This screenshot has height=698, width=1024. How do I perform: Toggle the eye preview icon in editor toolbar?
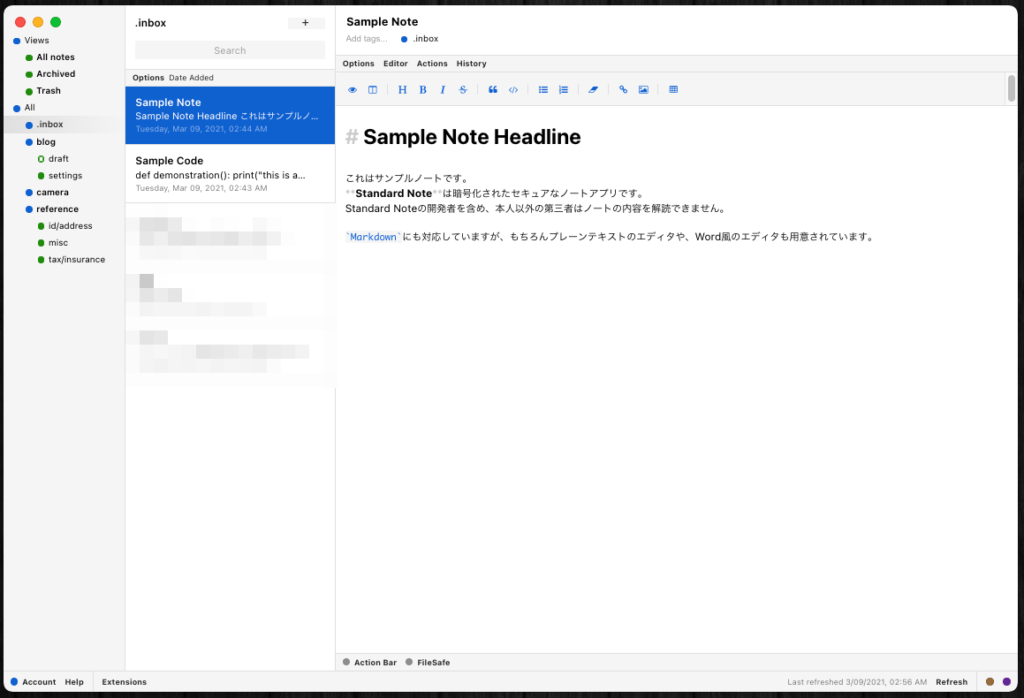point(353,90)
